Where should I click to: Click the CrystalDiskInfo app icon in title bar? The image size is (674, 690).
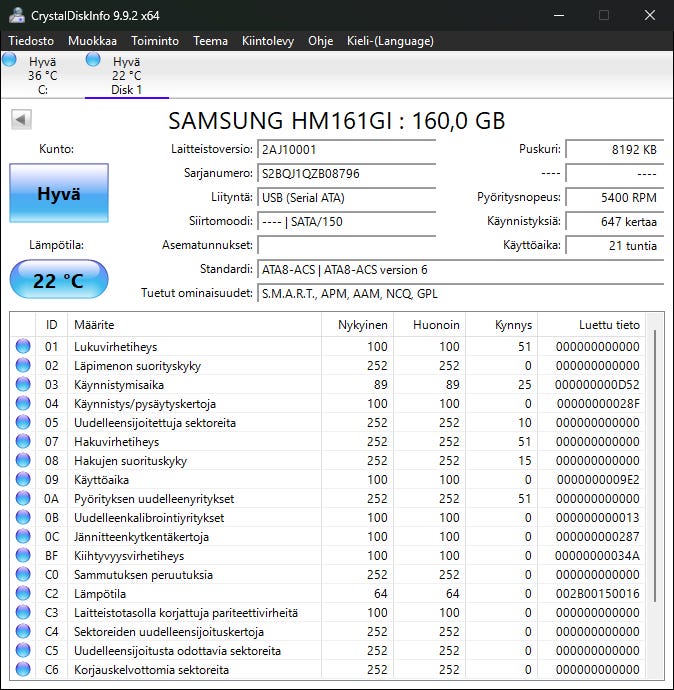[x=17, y=15]
